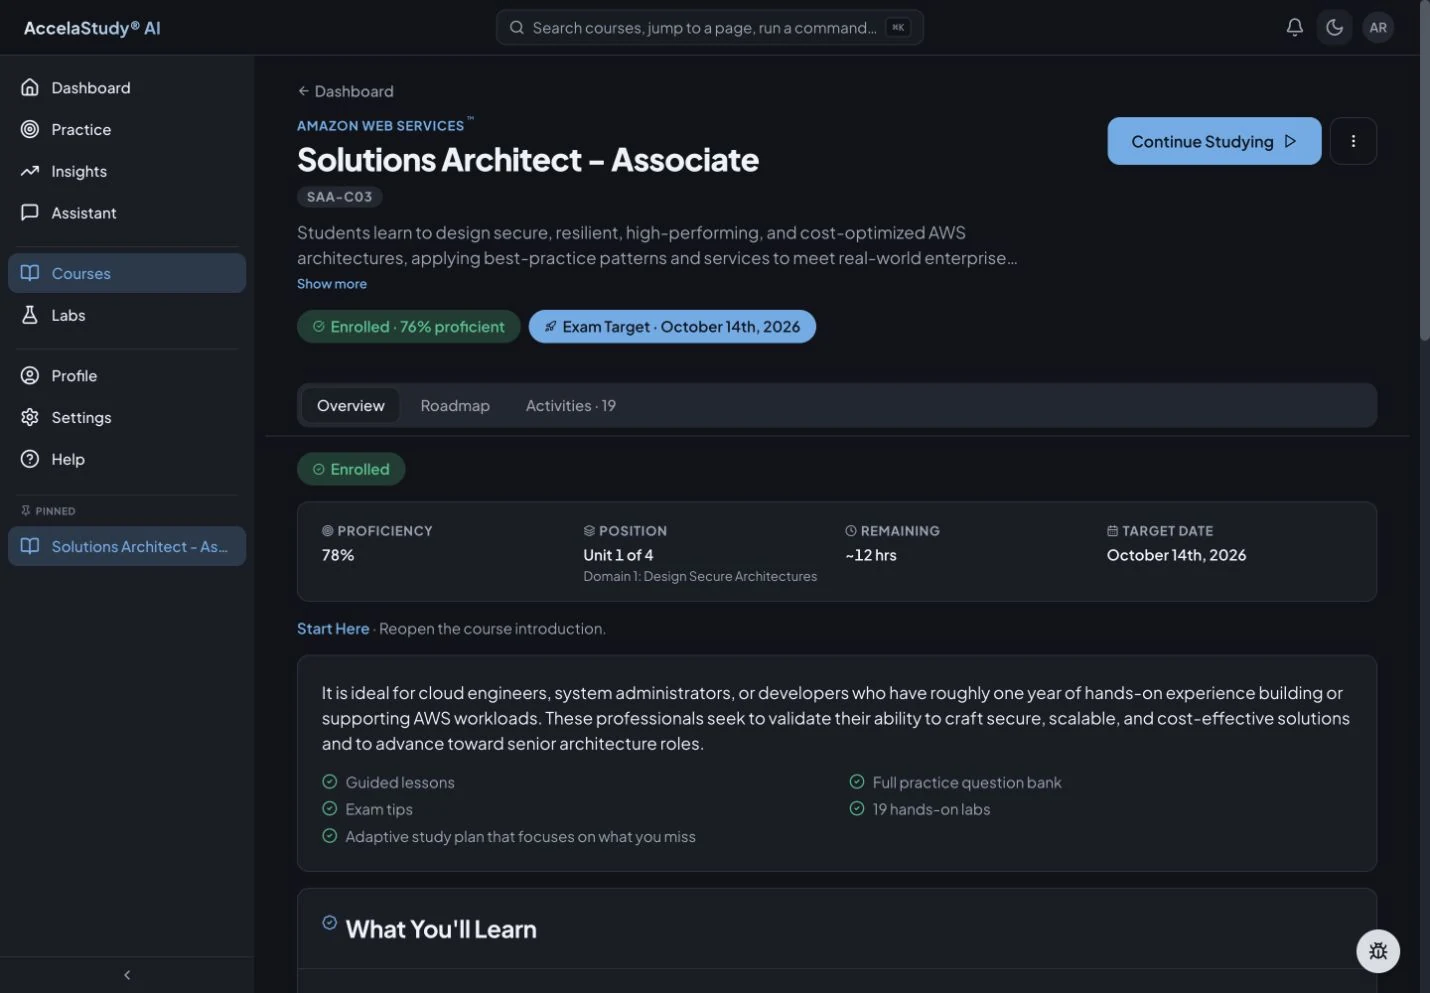Open the AR user avatar menu
The height and width of the screenshot is (993, 1430).
tap(1378, 28)
